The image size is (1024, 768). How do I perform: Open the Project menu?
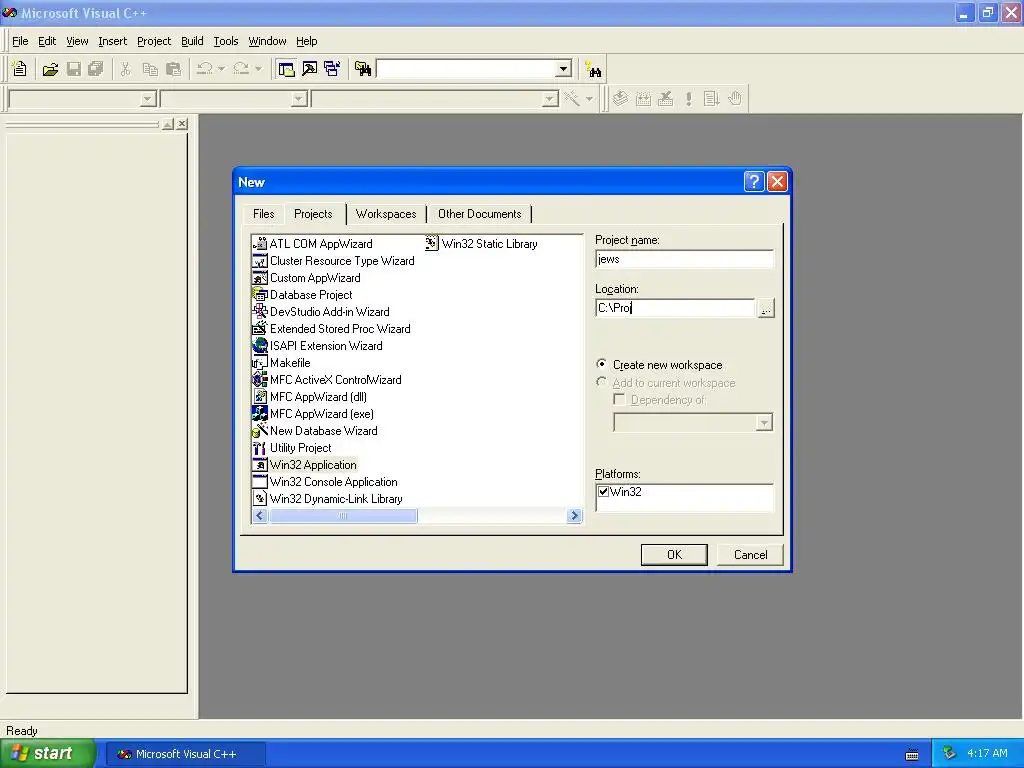point(154,41)
